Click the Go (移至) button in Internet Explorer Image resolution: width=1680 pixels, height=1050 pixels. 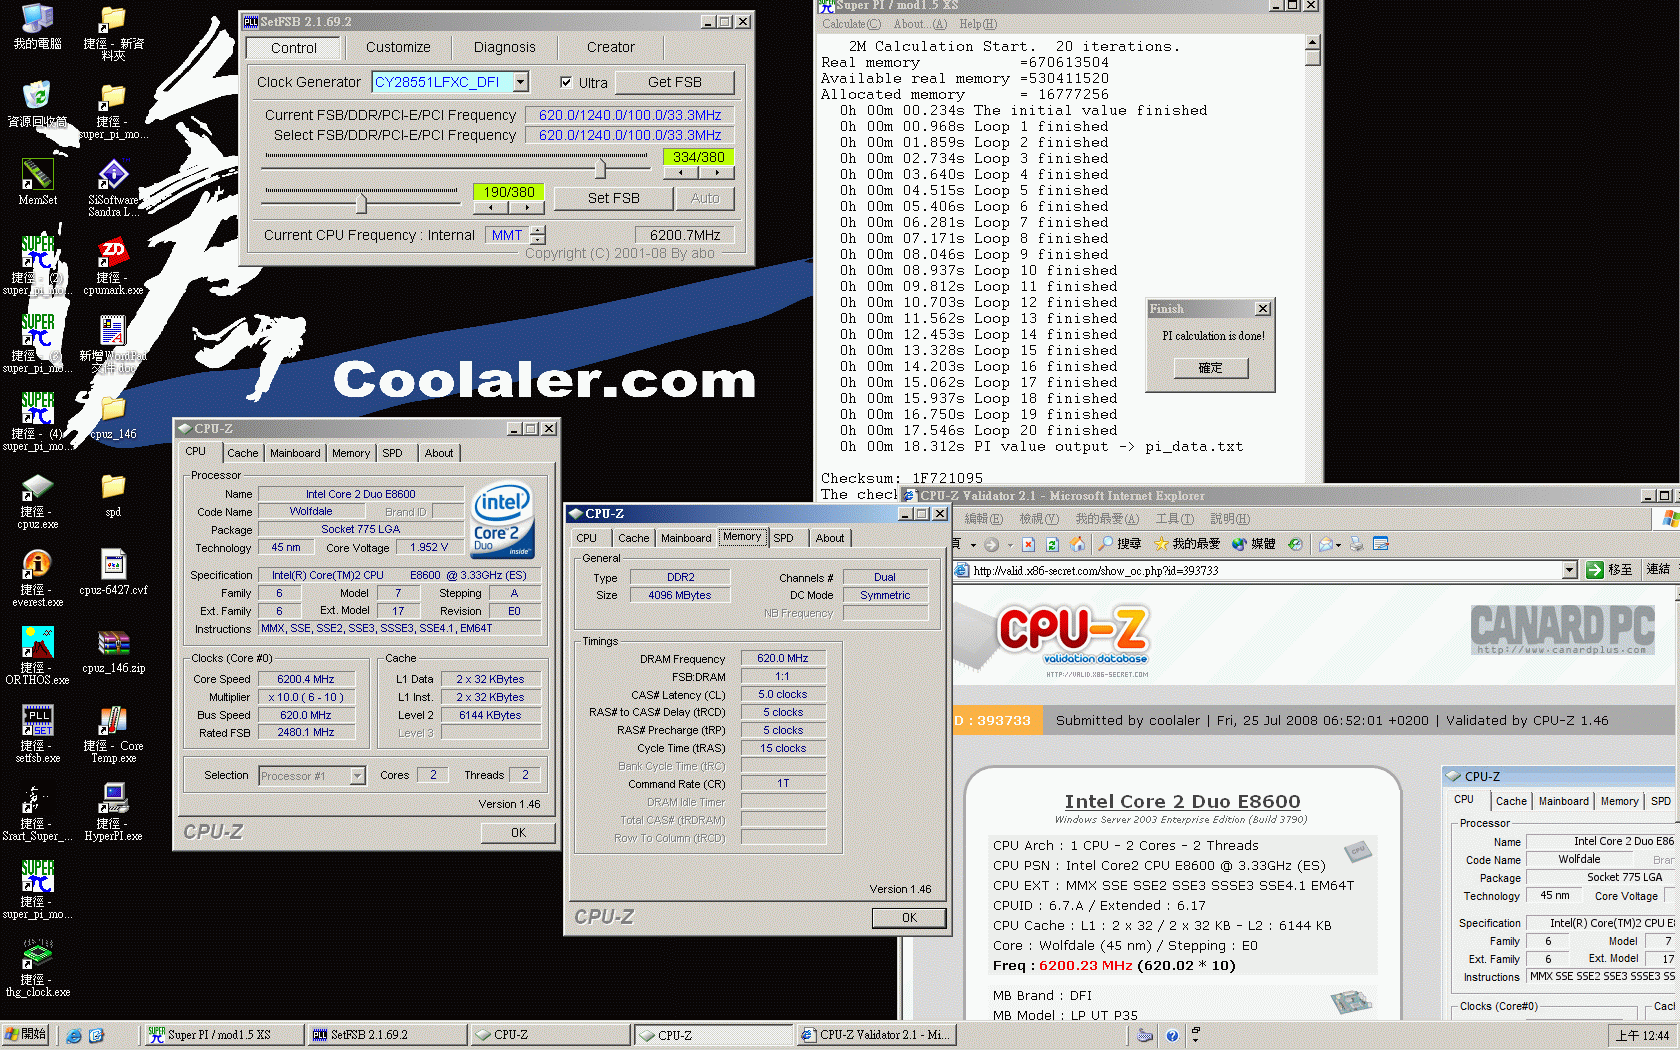(x=1609, y=570)
